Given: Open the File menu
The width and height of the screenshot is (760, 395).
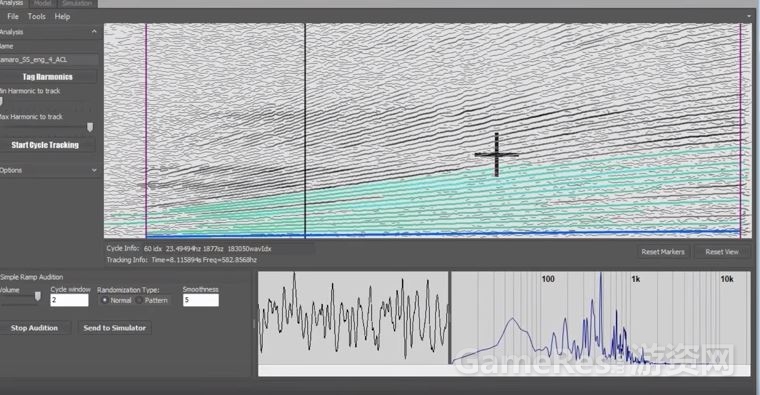Looking at the screenshot, I should 13,16.
